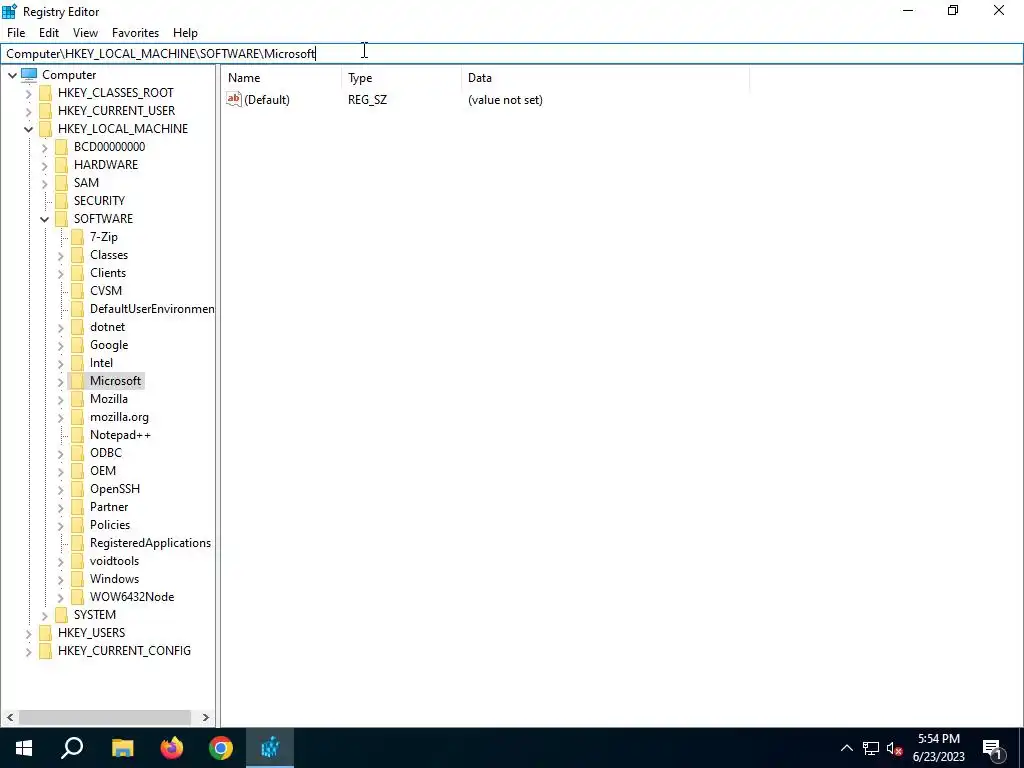Launch Google Chrome from taskbar
1024x768 pixels.
[x=221, y=748]
